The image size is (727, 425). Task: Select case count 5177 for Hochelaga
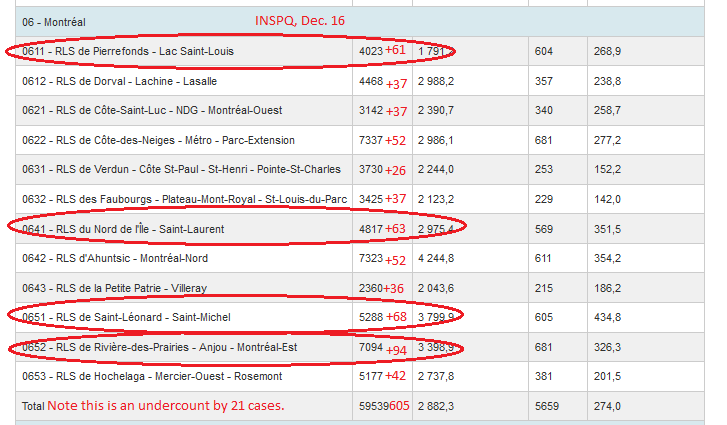click(x=371, y=376)
